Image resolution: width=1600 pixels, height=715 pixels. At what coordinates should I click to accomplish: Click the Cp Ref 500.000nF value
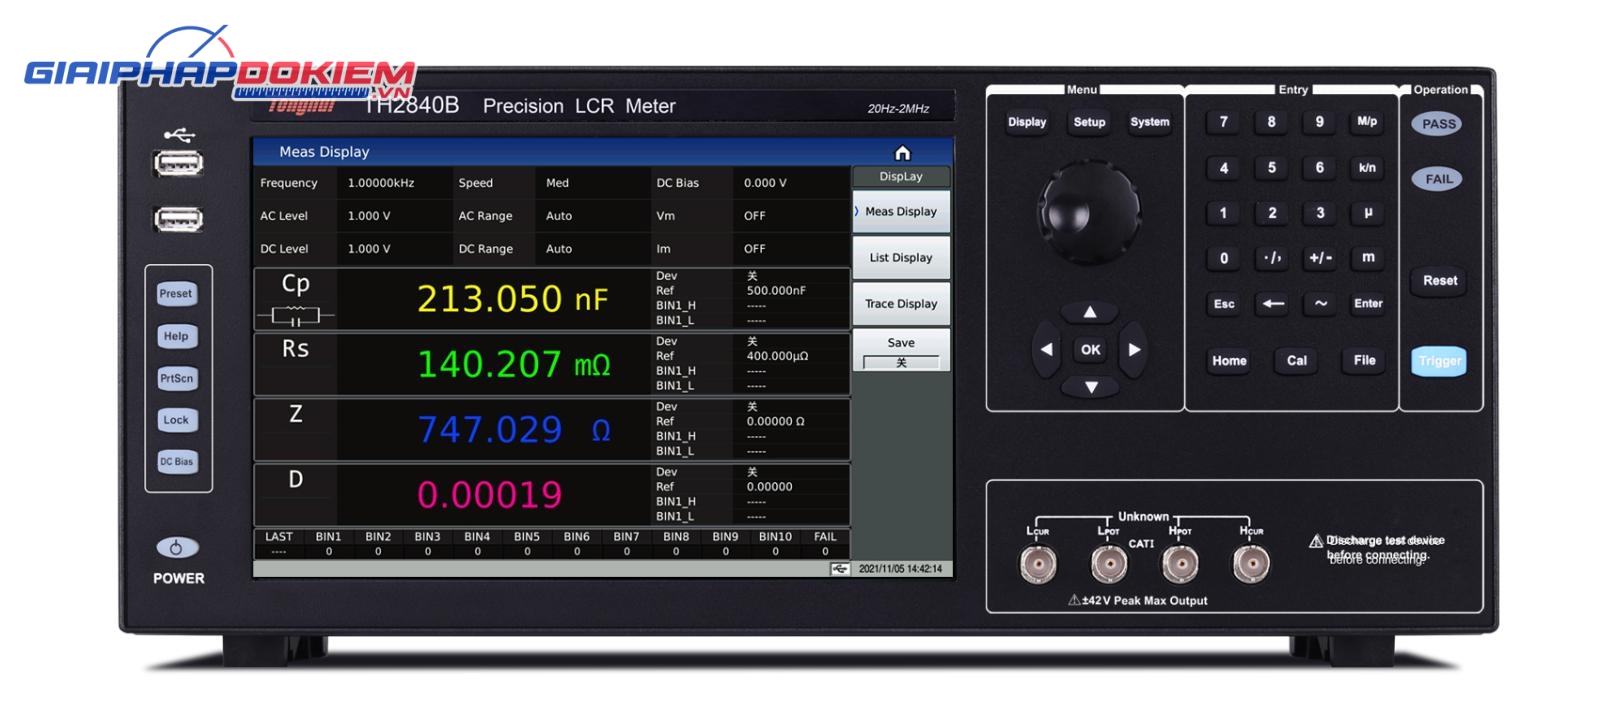776,291
